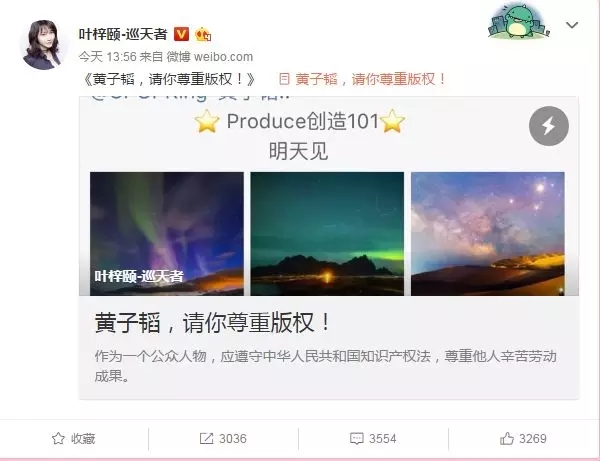Click the lightning bolt article icon
Screen dimensions: 600x461
click(x=549, y=126)
